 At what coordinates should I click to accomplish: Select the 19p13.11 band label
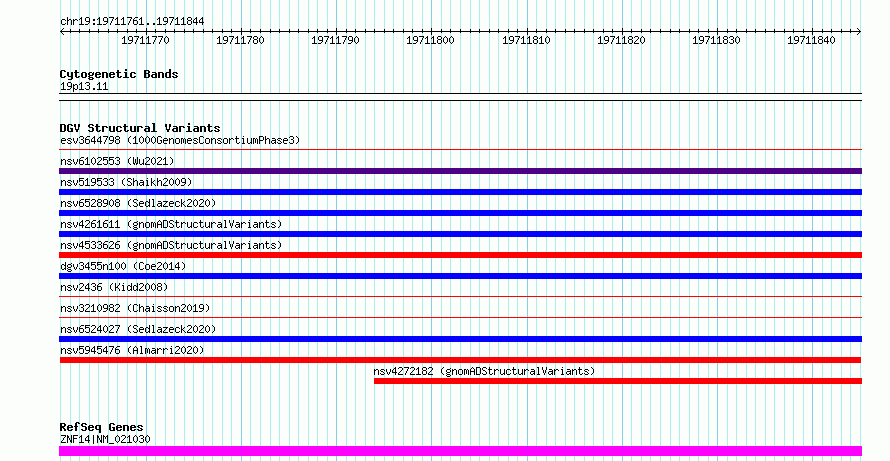click(84, 87)
